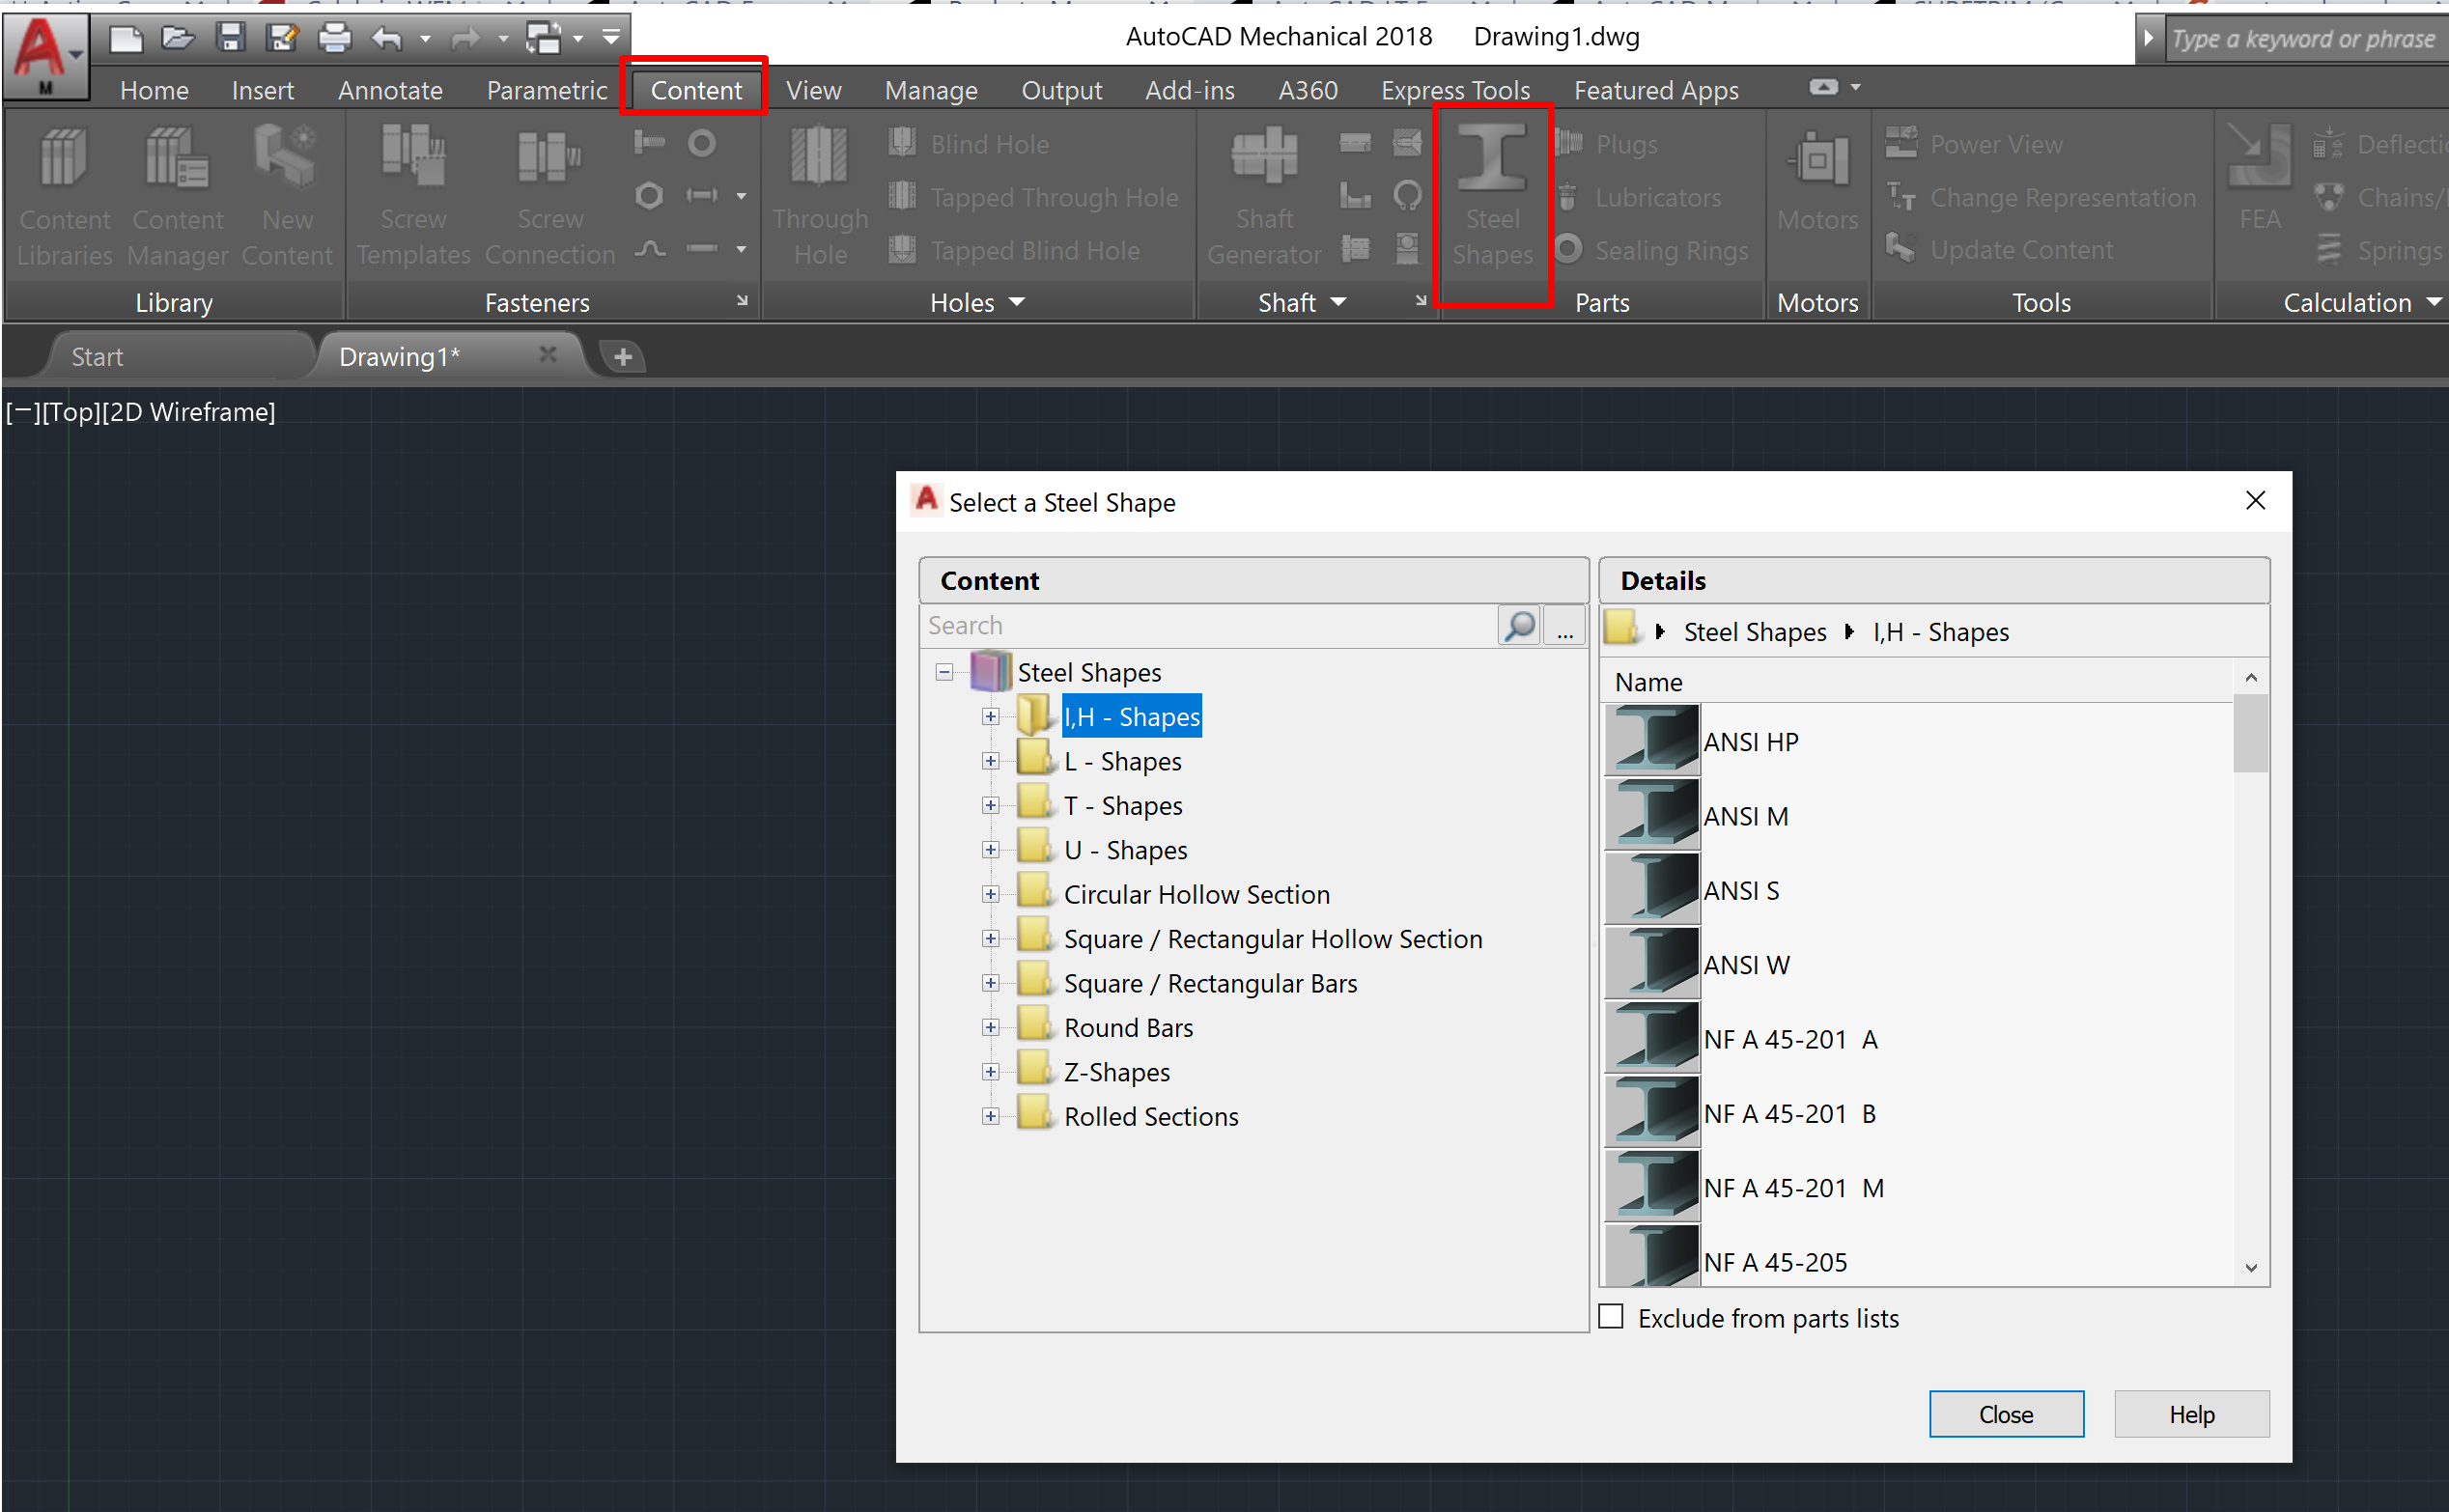Open the Shaft Generator tool
Image resolution: width=2449 pixels, height=1512 pixels.
click(1262, 195)
